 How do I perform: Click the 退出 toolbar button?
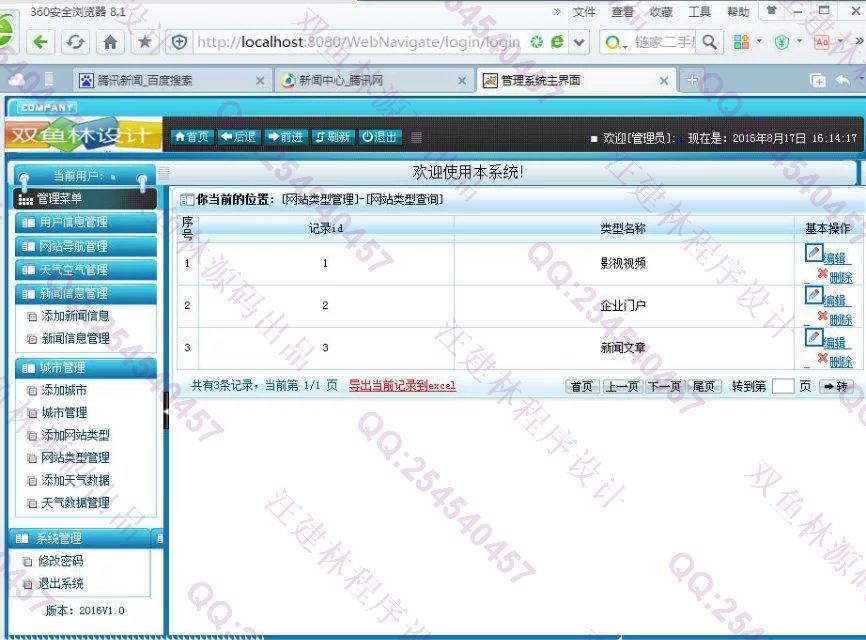(x=380, y=137)
